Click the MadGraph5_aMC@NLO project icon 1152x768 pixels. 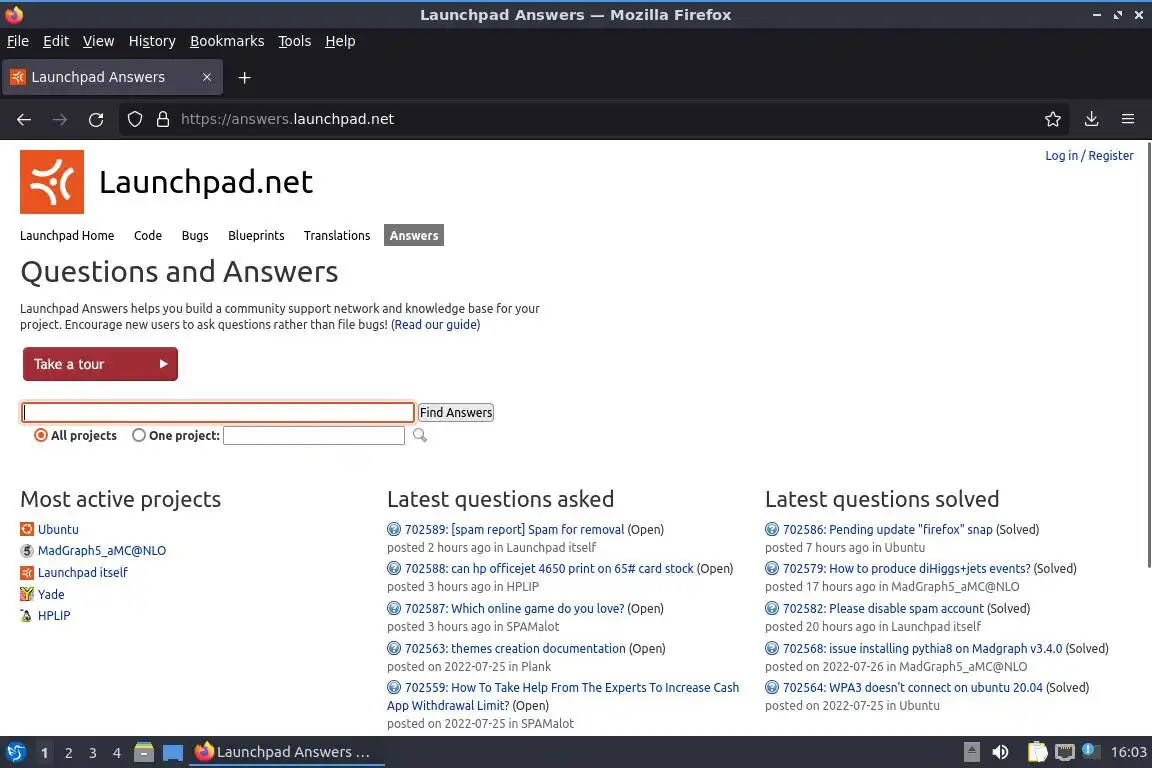click(x=27, y=550)
